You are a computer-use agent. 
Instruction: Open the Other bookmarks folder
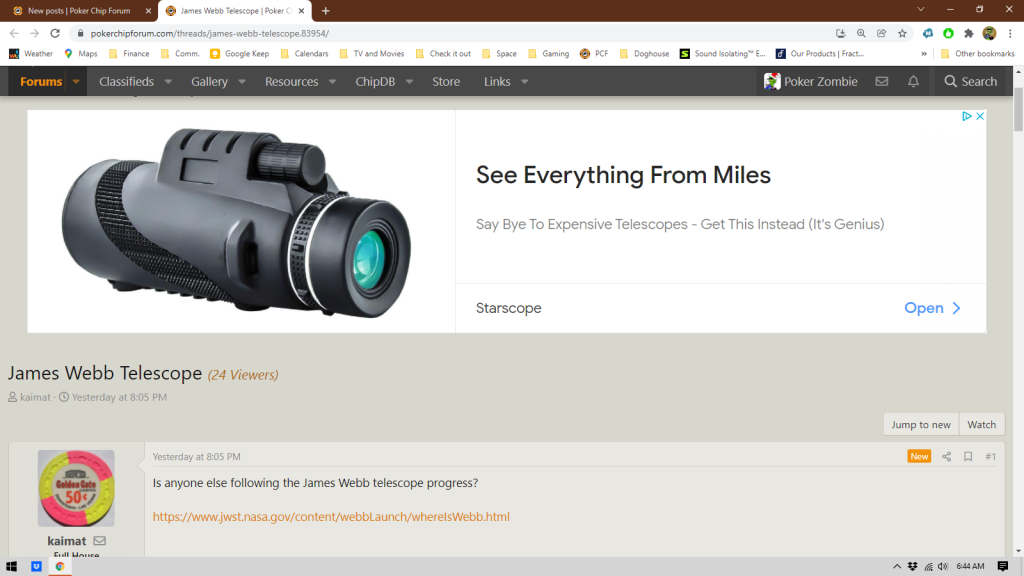tap(977, 54)
